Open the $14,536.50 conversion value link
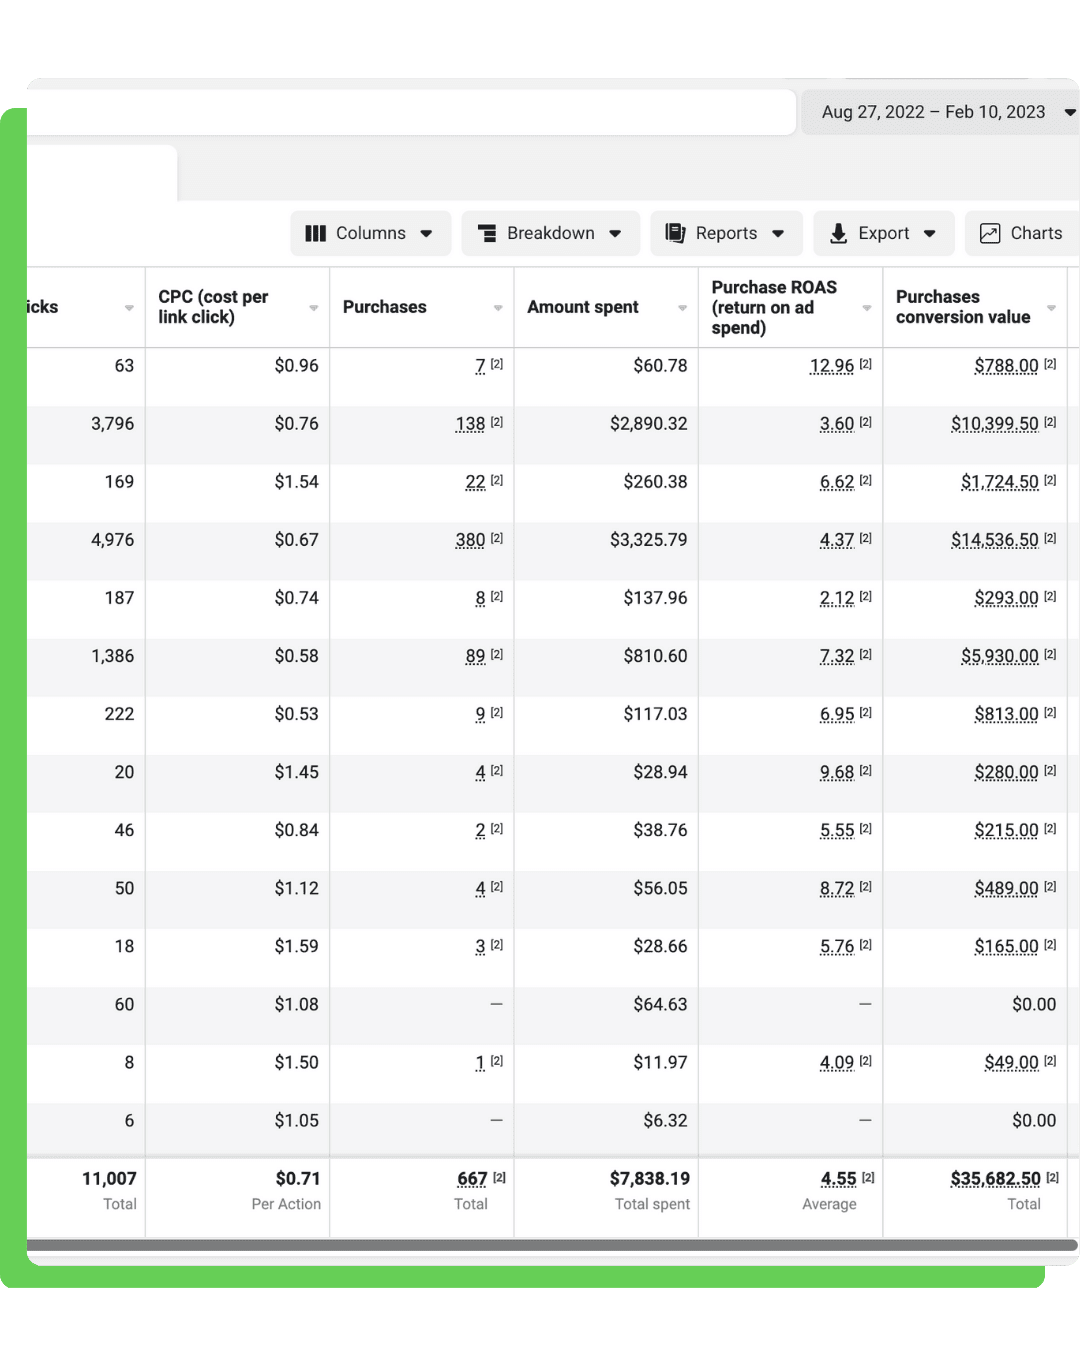Image resolution: width=1080 pixels, height=1350 pixels. pyautogui.click(x=995, y=540)
